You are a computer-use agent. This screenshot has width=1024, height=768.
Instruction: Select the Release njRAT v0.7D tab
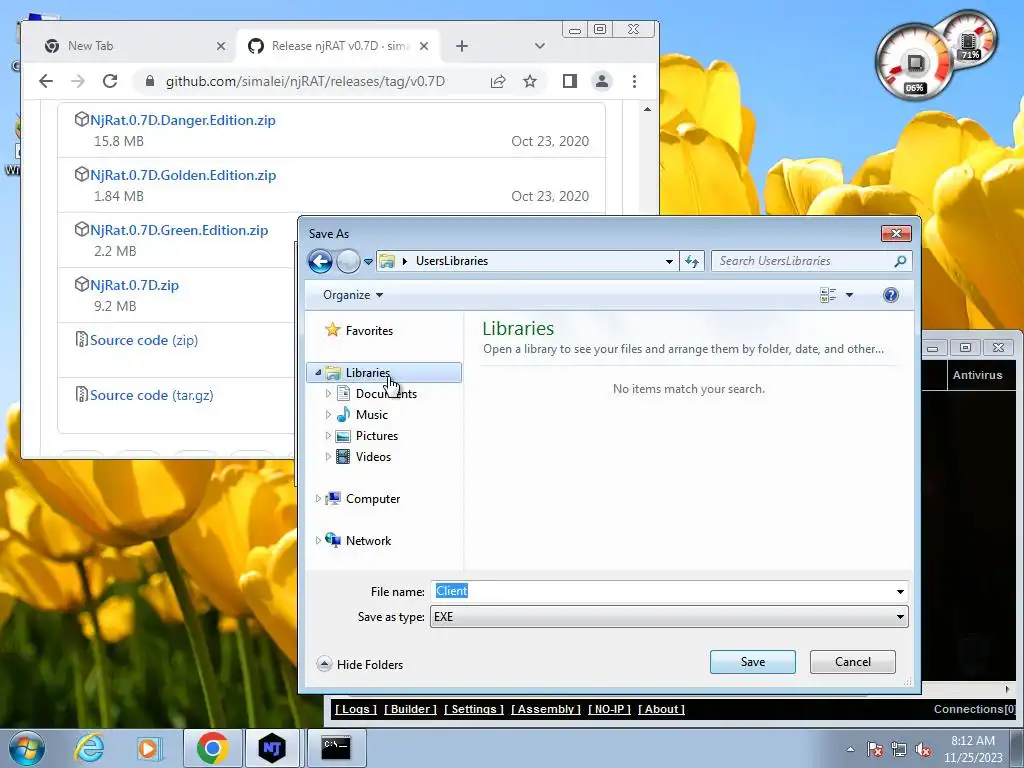point(338,46)
